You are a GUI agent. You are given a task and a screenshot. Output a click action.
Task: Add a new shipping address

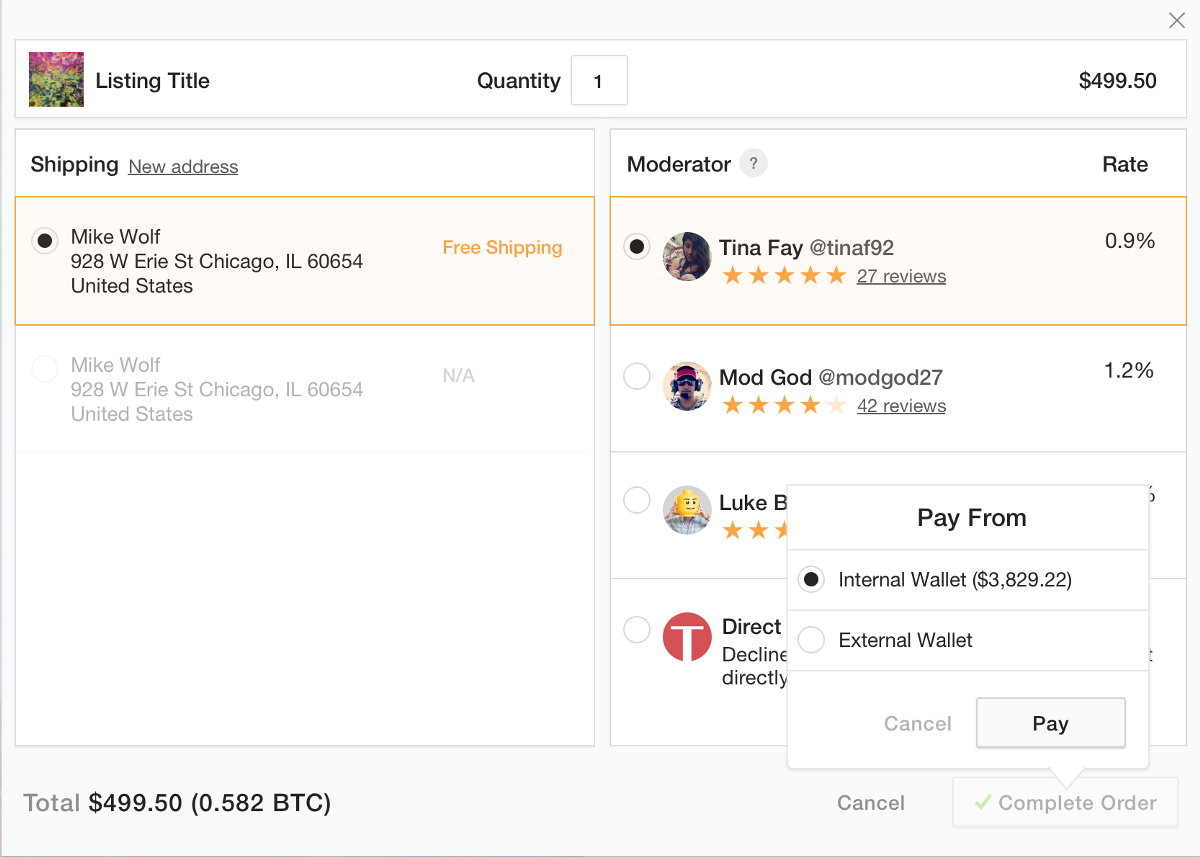(183, 167)
